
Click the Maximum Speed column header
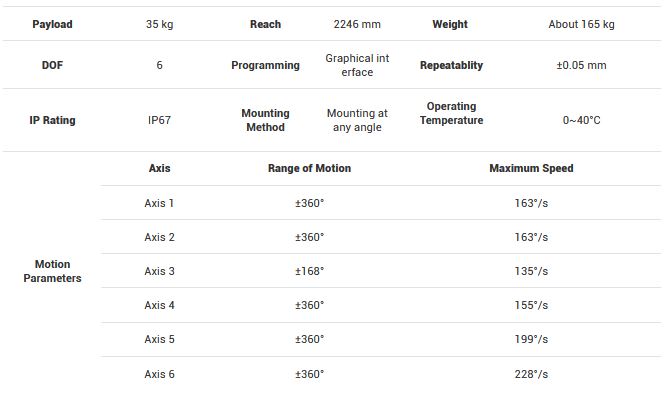tap(531, 168)
